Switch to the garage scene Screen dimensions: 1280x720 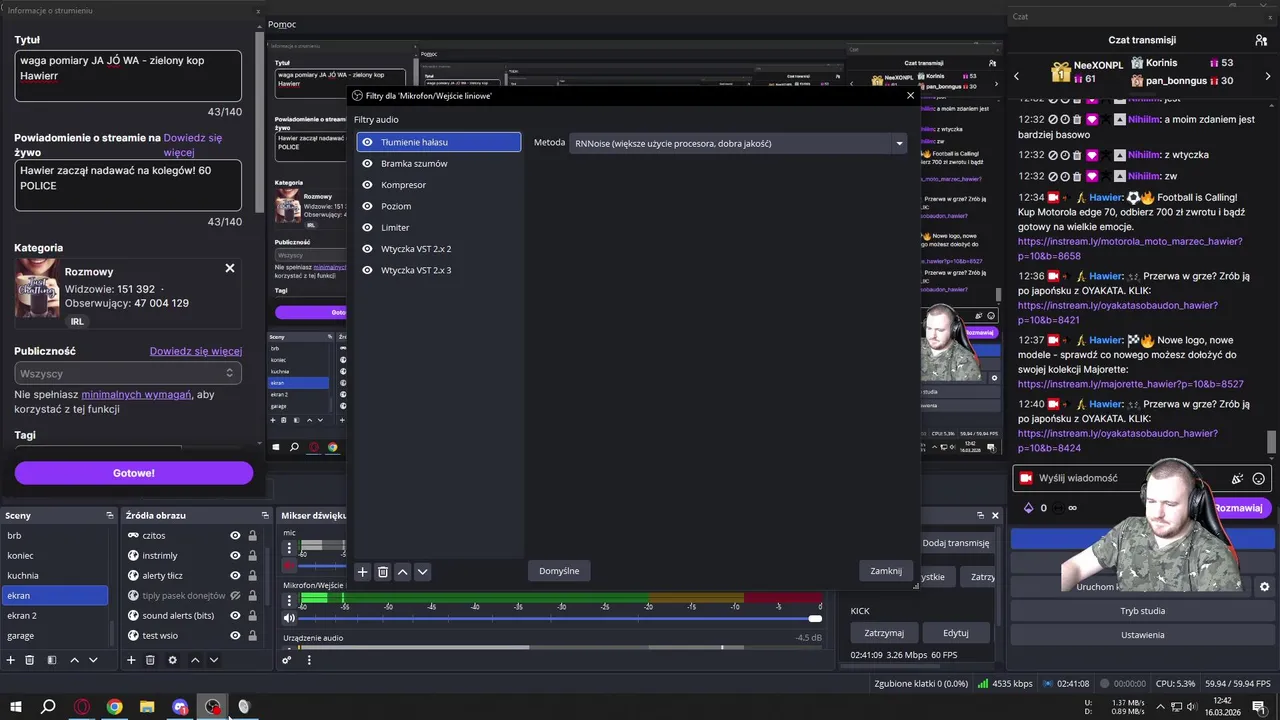pyautogui.click(x=55, y=636)
